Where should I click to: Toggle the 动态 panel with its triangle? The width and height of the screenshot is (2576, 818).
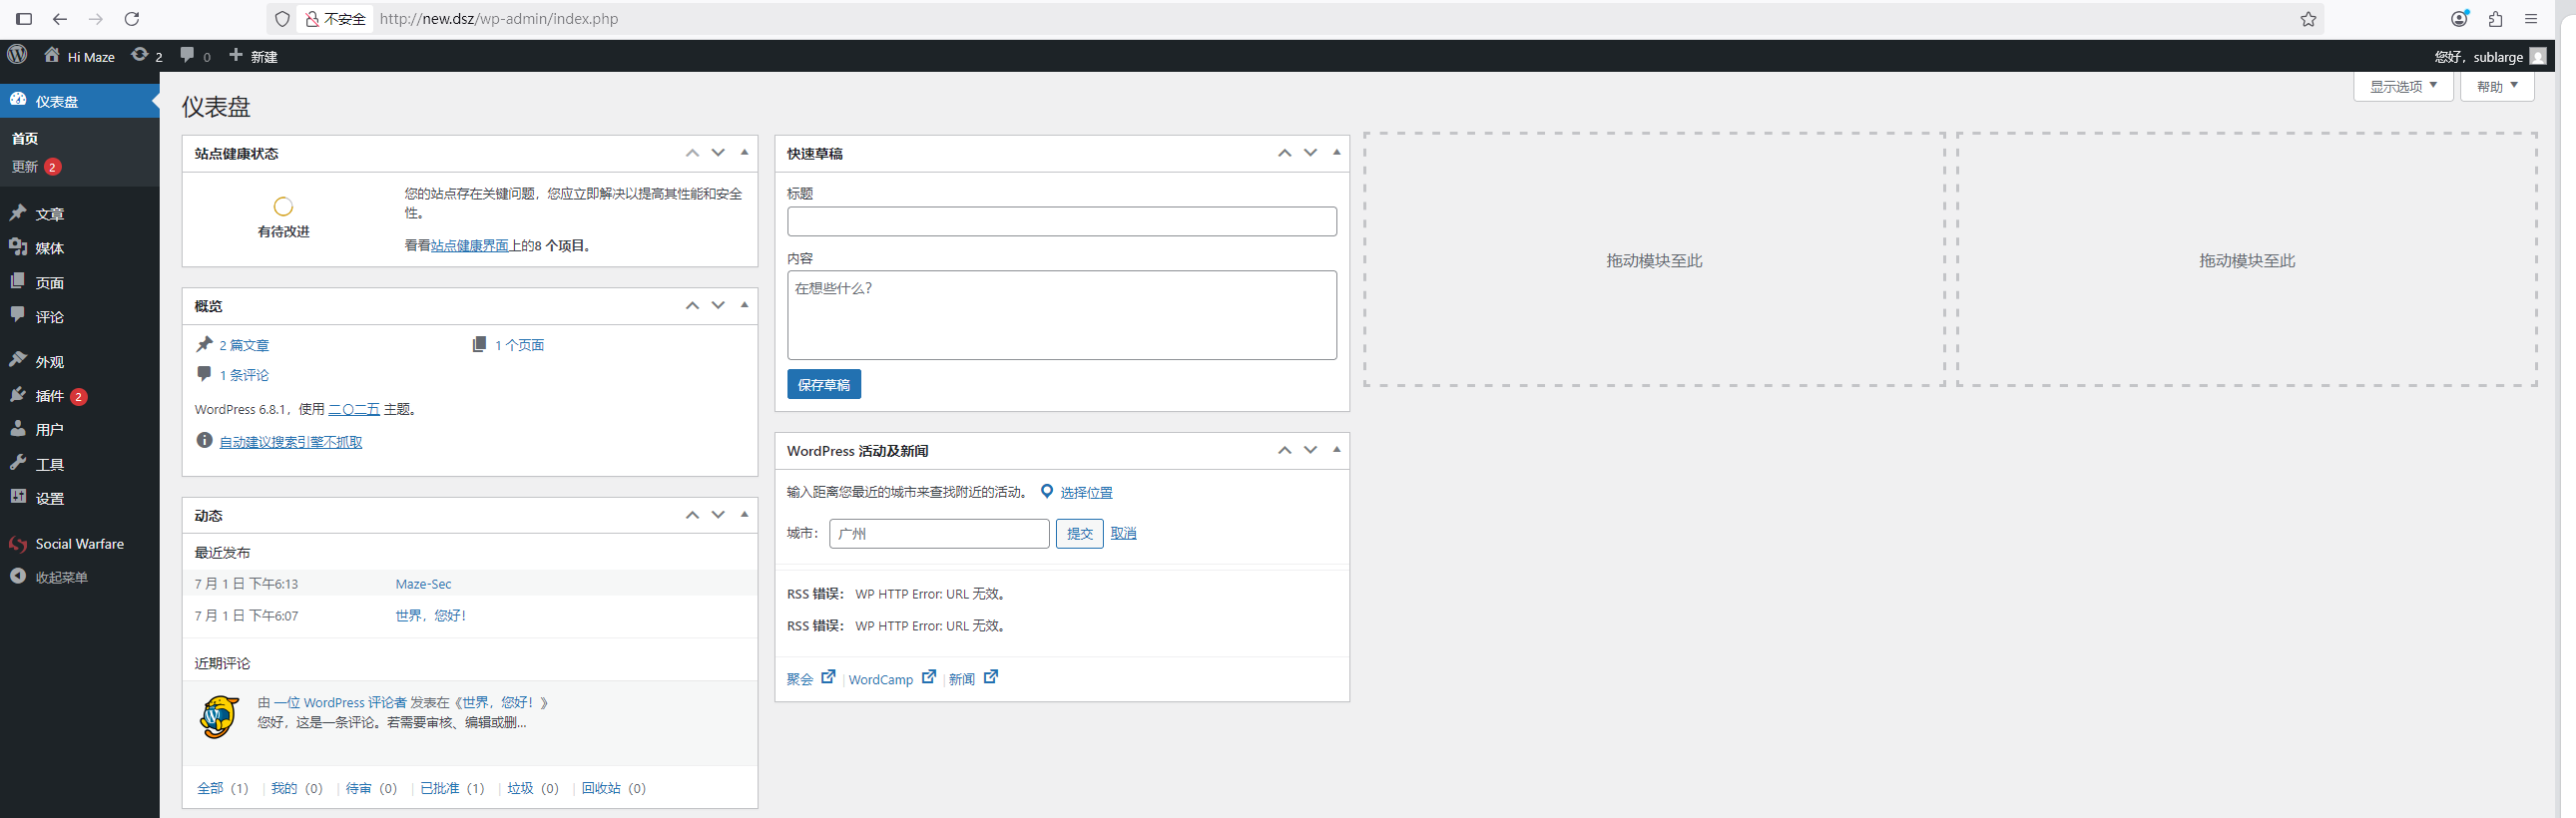[744, 515]
